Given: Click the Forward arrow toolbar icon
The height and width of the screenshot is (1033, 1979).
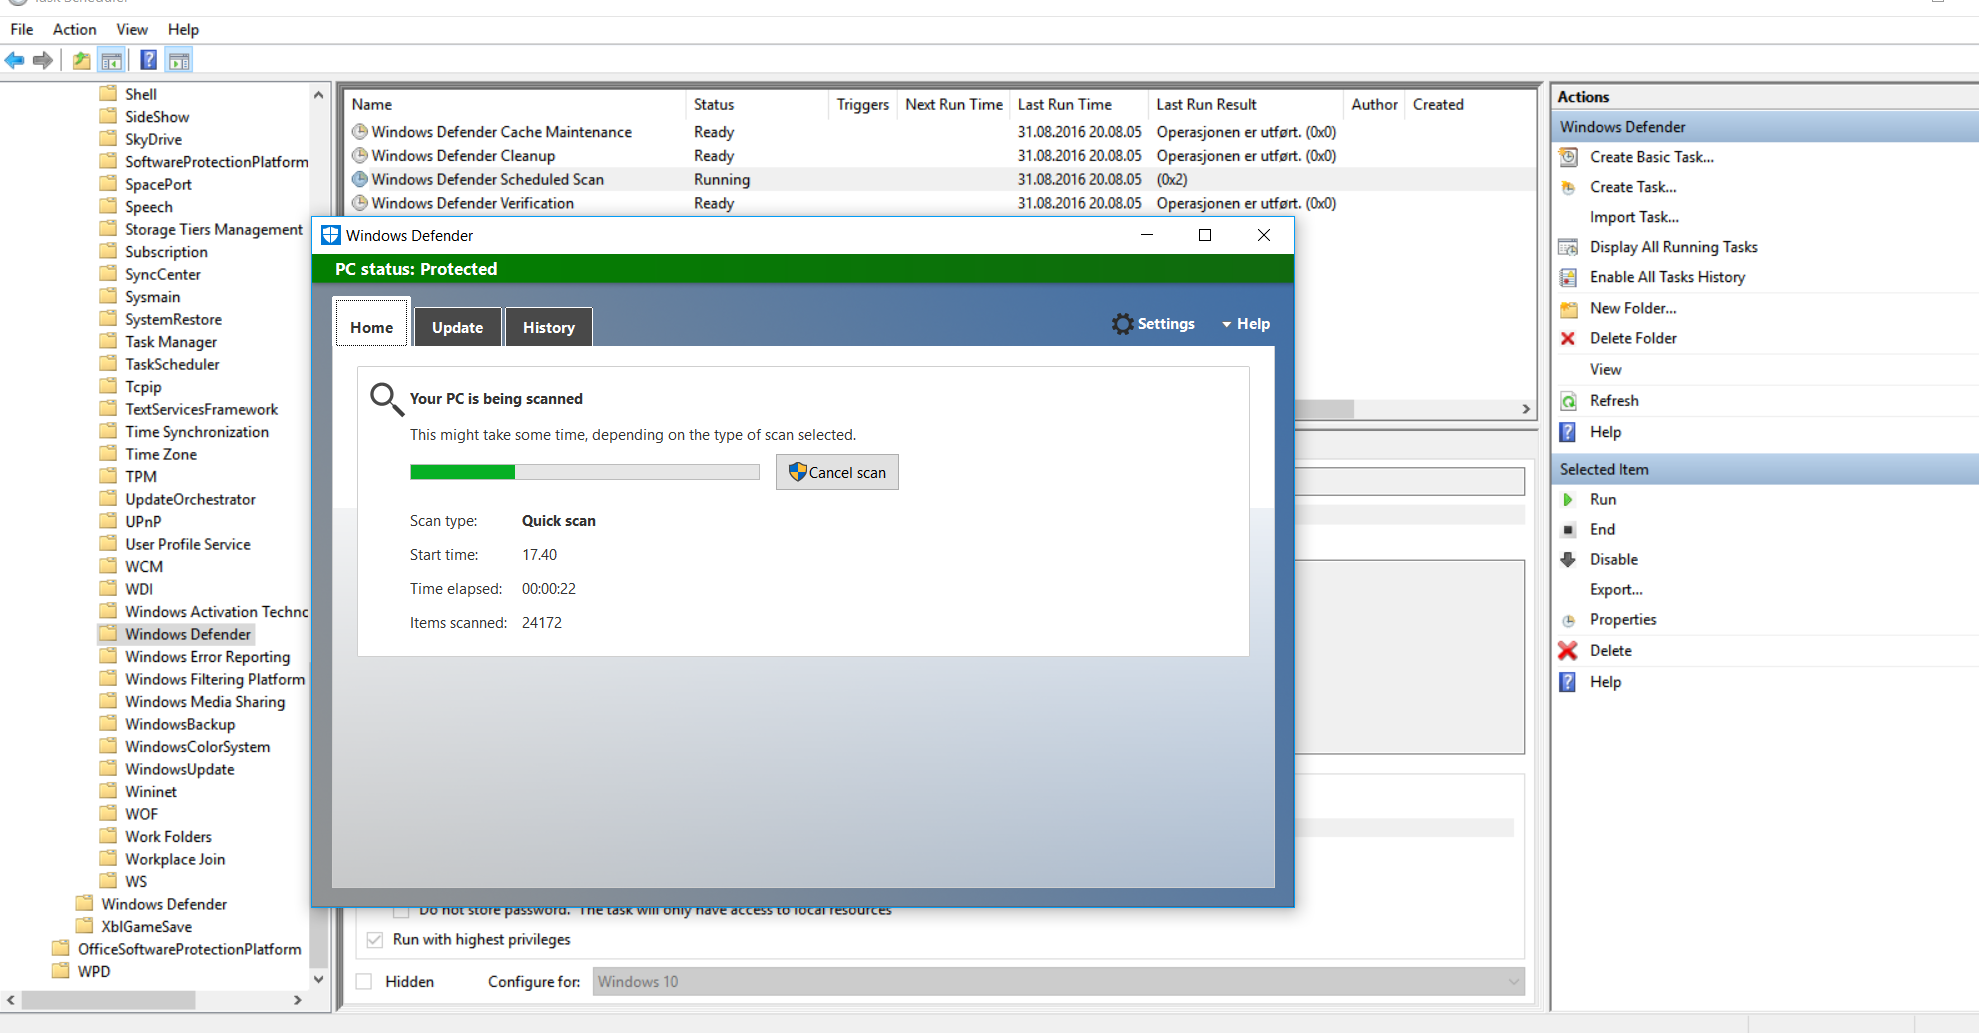Looking at the screenshot, I should coord(43,61).
